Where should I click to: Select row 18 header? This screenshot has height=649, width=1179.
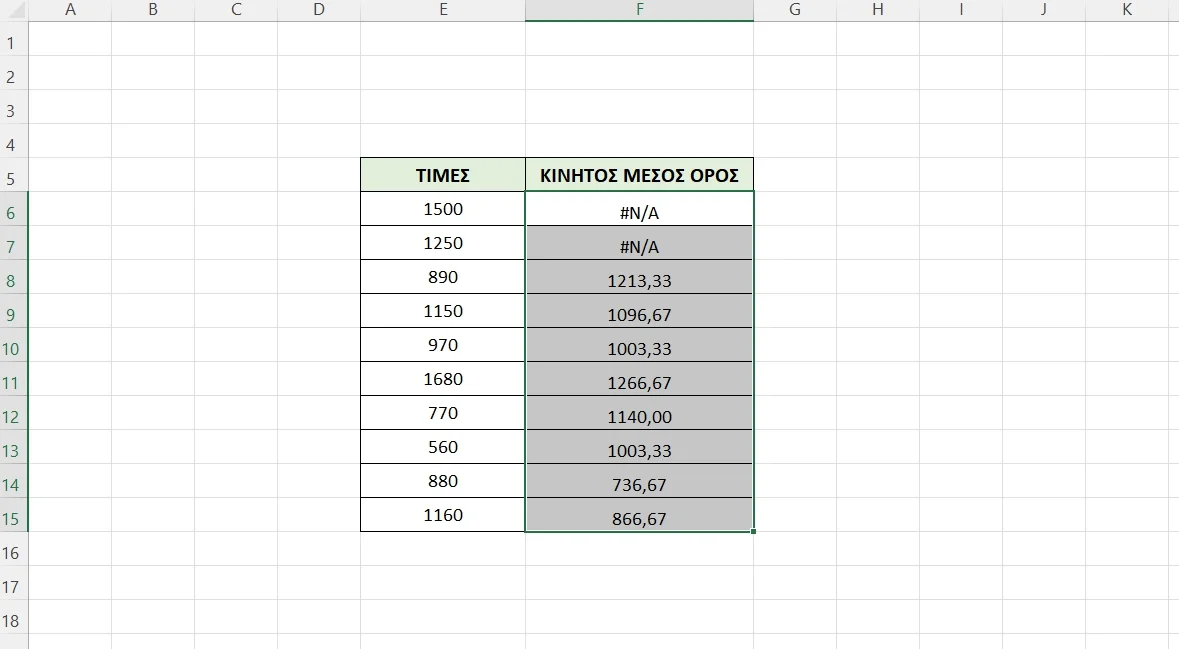click(12, 621)
